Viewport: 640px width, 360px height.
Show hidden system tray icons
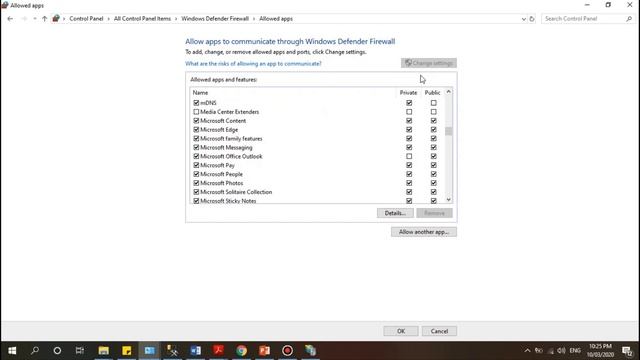(x=527, y=351)
